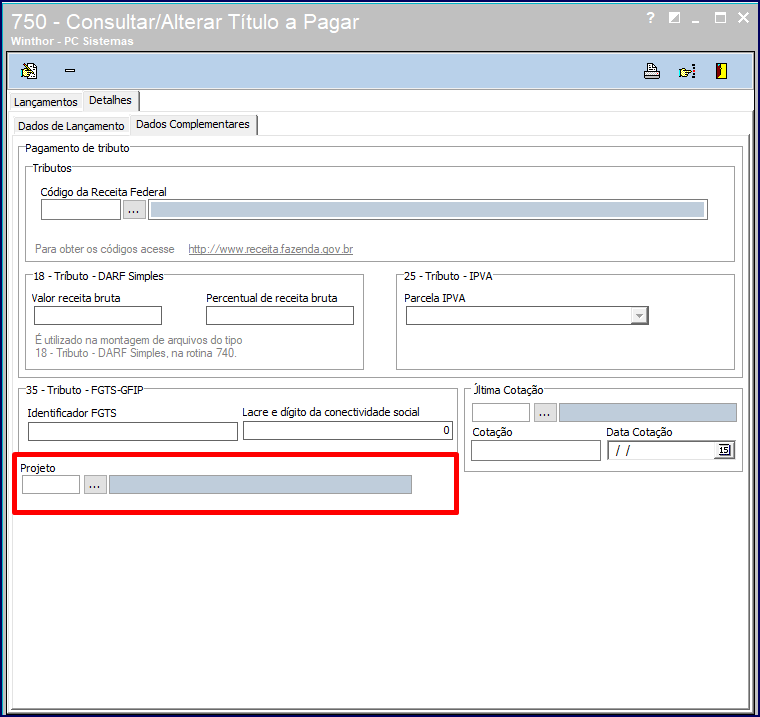Click the Cotação value field

536,450
